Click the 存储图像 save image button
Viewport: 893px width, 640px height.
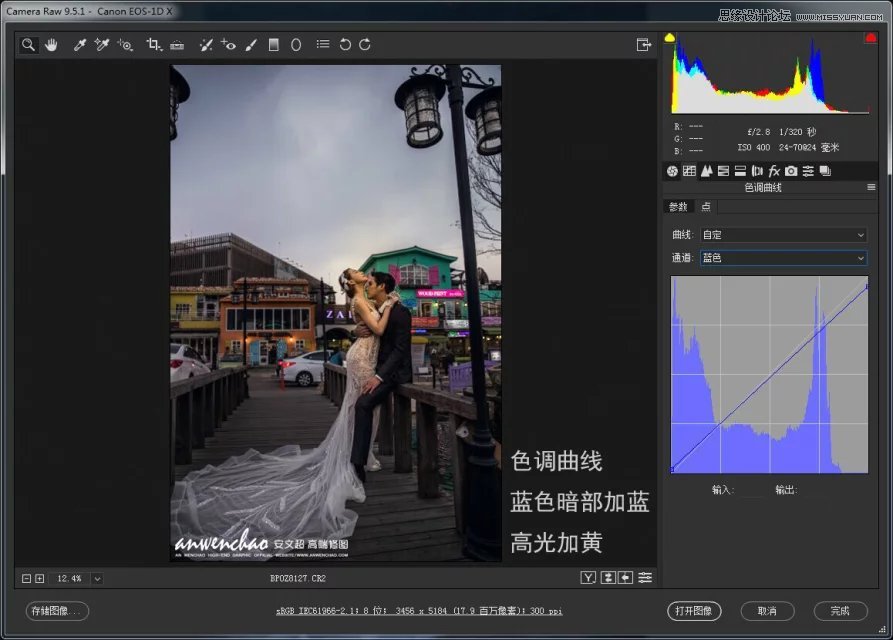point(57,611)
